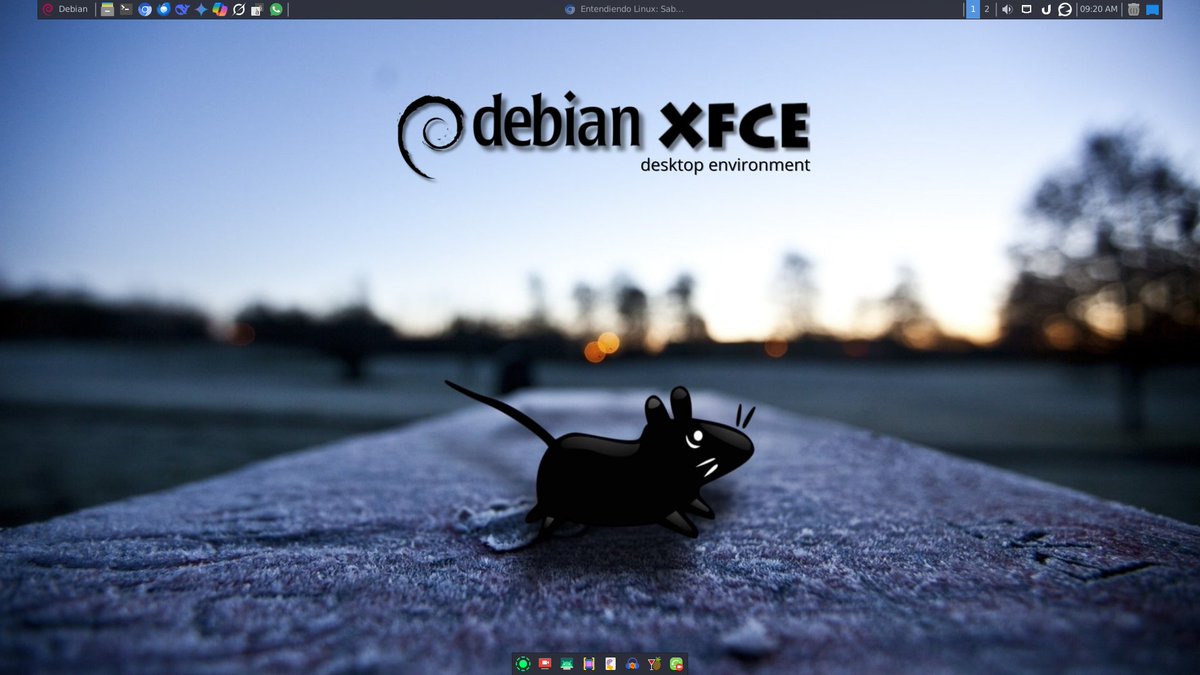The width and height of the screenshot is (1200, 675).
Task: Click the display/screen tray icon
Action: click(1026, 9)
